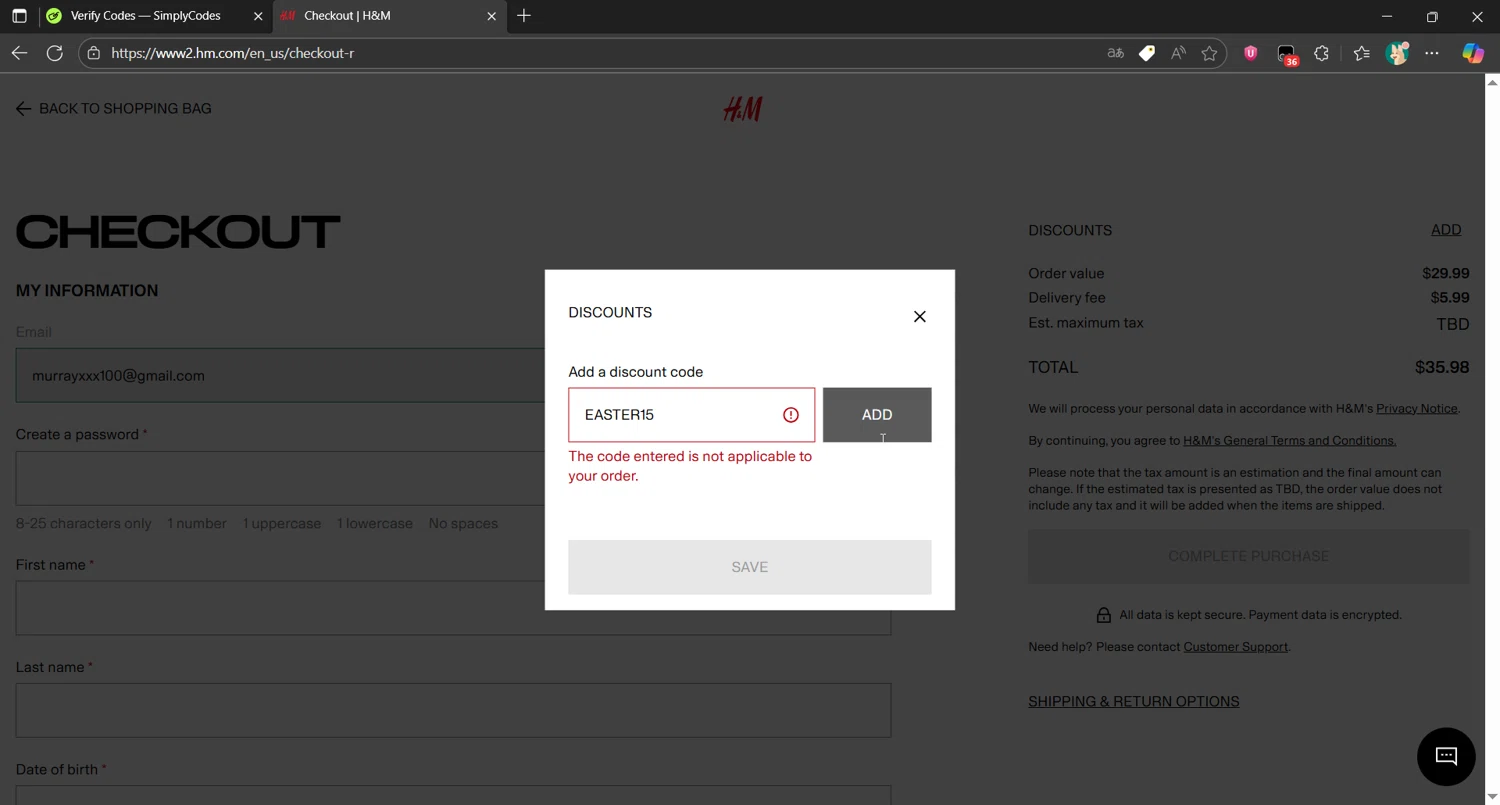Focus the First name field
Viewport: 1500px width, 805px height.
coord(453,608)
